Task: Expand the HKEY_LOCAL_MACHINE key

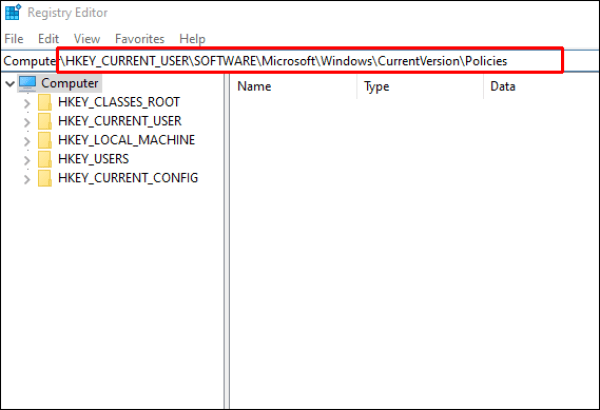Action: pyautogui.click(x=27, y=141)
